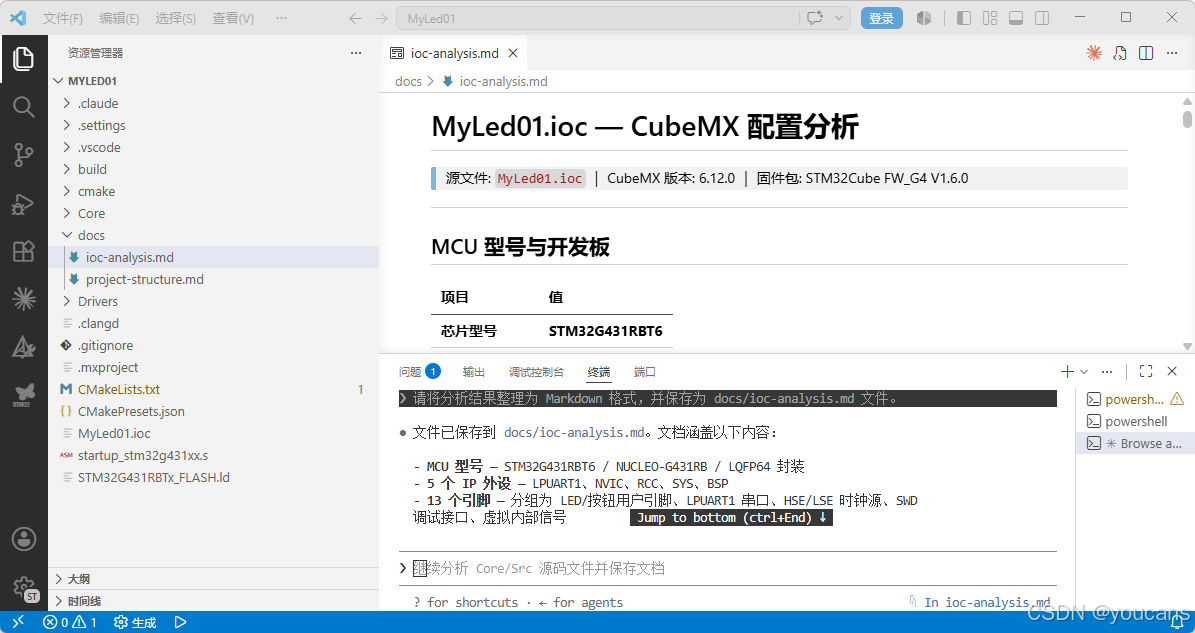The image size is (1195, 633).
Task: Open the STM32 butterfly extension icon
Action: (x=24, y=395)
